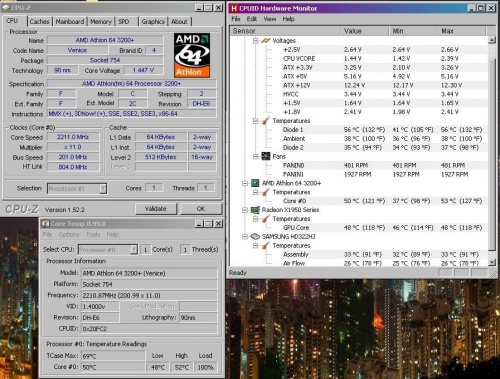Viewport: 500px width, 379px height.
Task: Click the Bus Speed field 201.0 MHz
Action: click(73, 157)
